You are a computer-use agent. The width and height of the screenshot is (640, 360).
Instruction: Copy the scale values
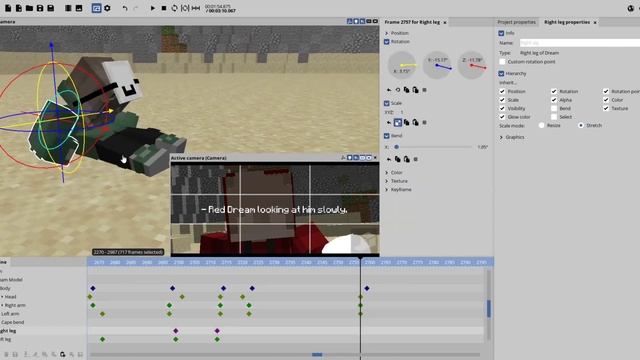pos(407,122)
